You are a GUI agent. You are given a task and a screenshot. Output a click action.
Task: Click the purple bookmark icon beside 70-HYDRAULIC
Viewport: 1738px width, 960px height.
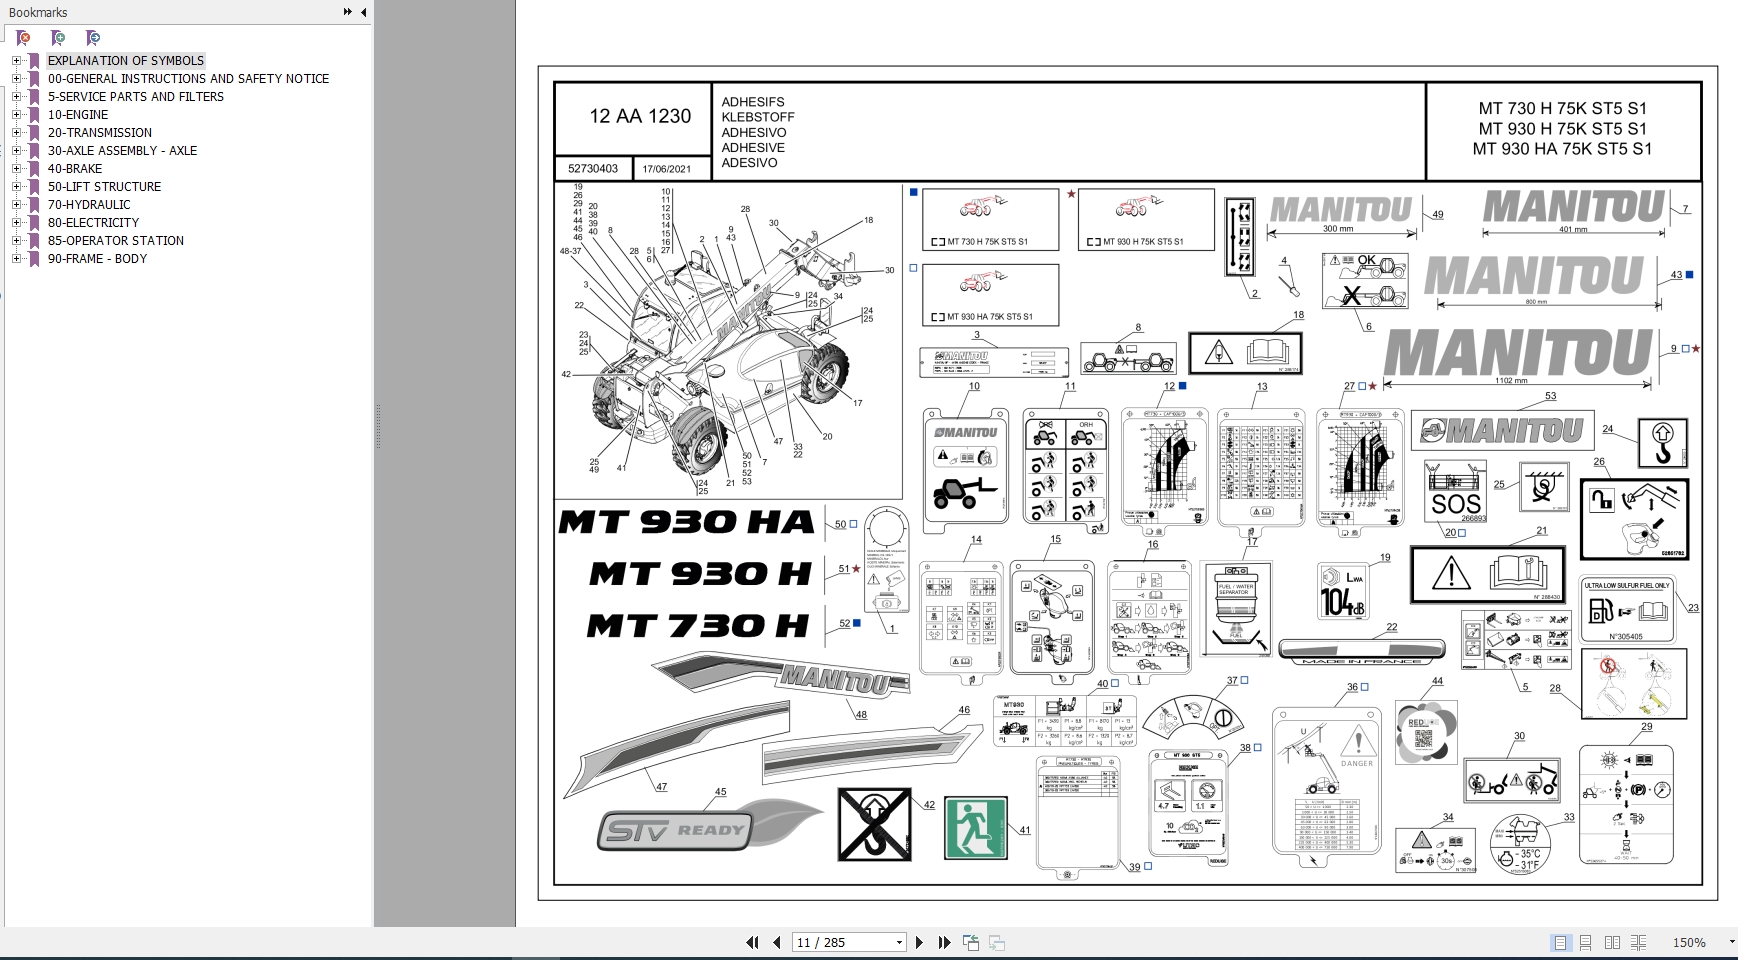pyautogui.click(x=34, y=204)
